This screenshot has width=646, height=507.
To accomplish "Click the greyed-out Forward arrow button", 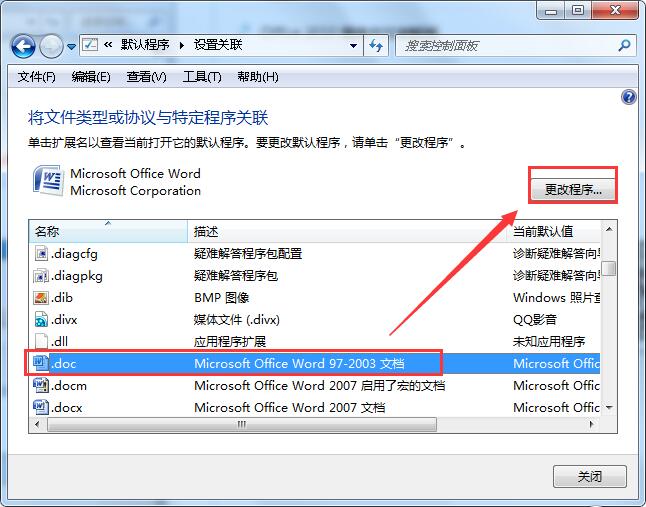I will [51, 46].
